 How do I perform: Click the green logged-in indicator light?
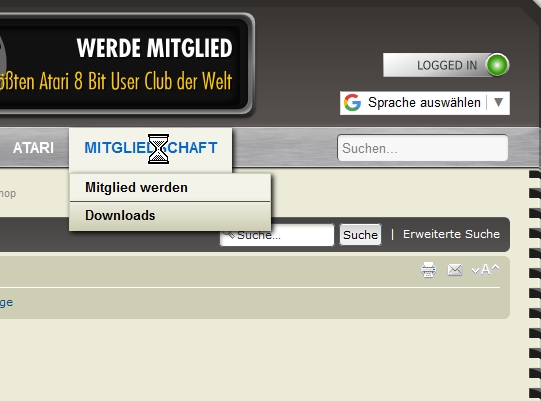pyautogui.click(x=497, y=65)
